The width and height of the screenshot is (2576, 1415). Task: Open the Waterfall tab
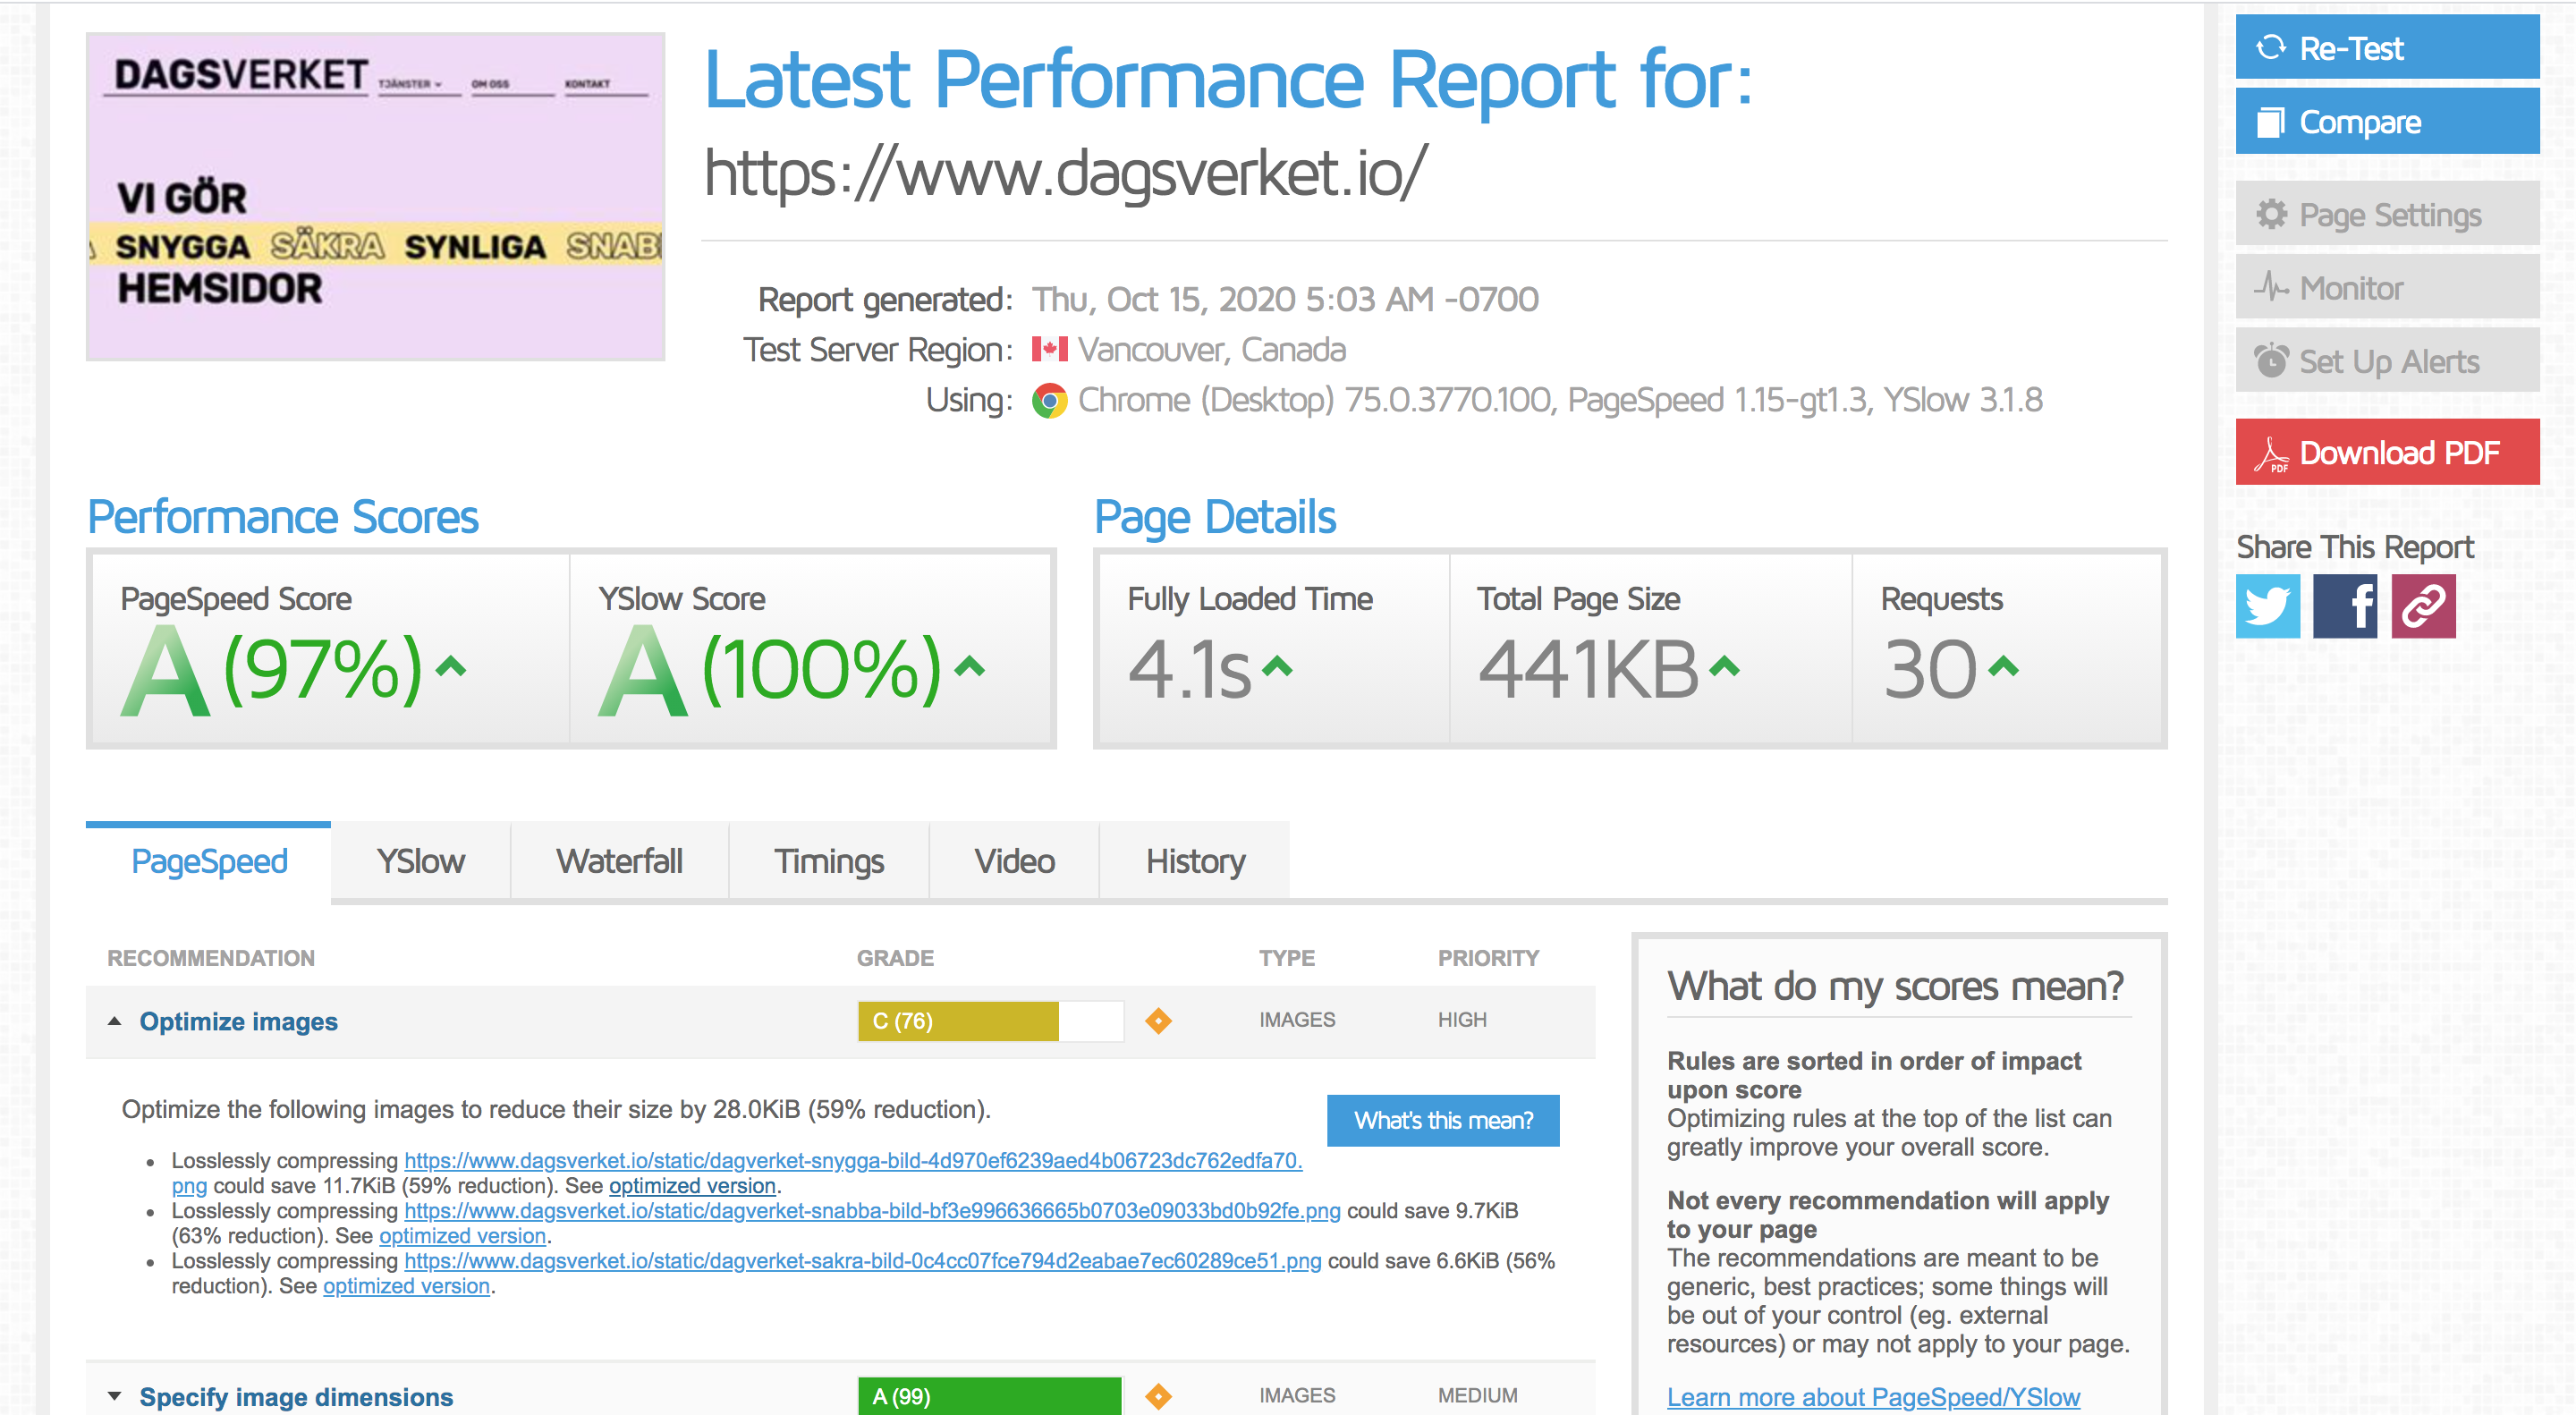[619, 861]
